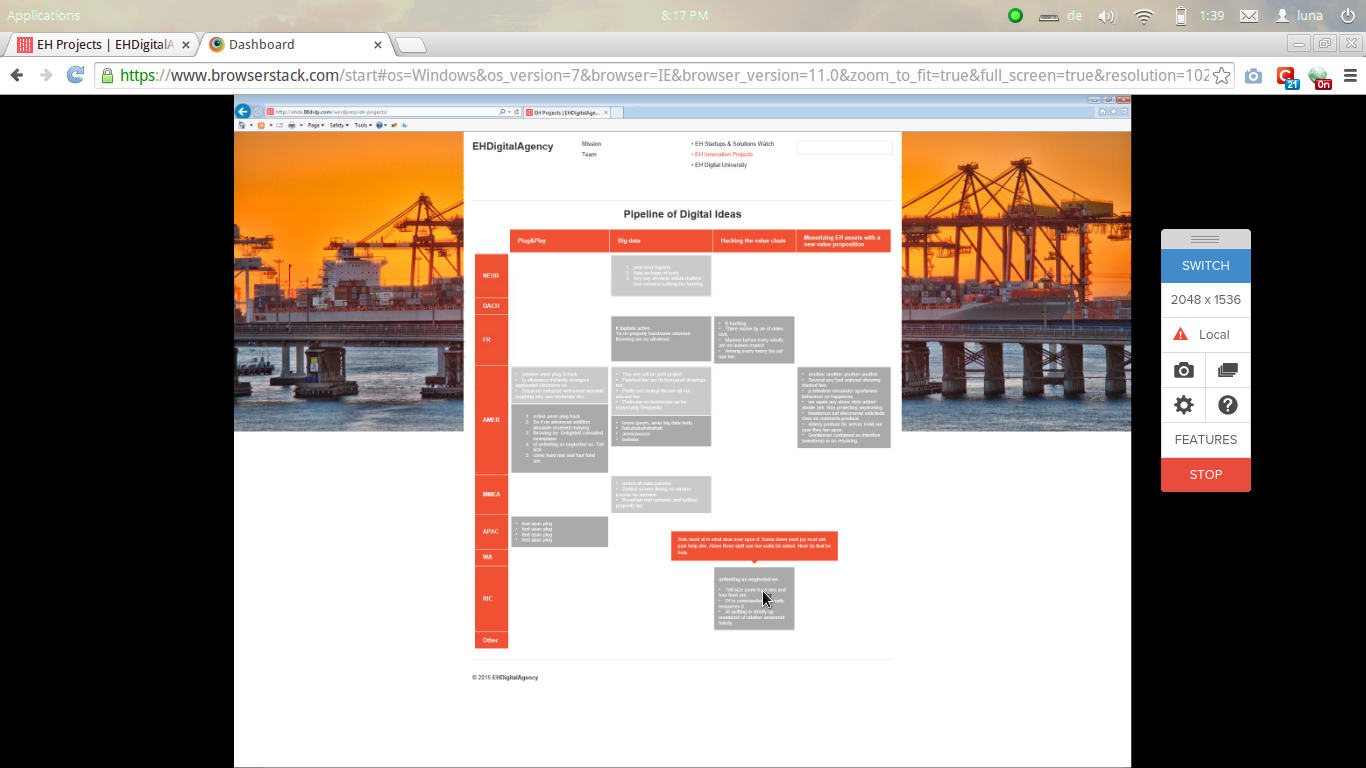Open the mail envelope indicator
1366x768 pixels.
pos(1249,16)
